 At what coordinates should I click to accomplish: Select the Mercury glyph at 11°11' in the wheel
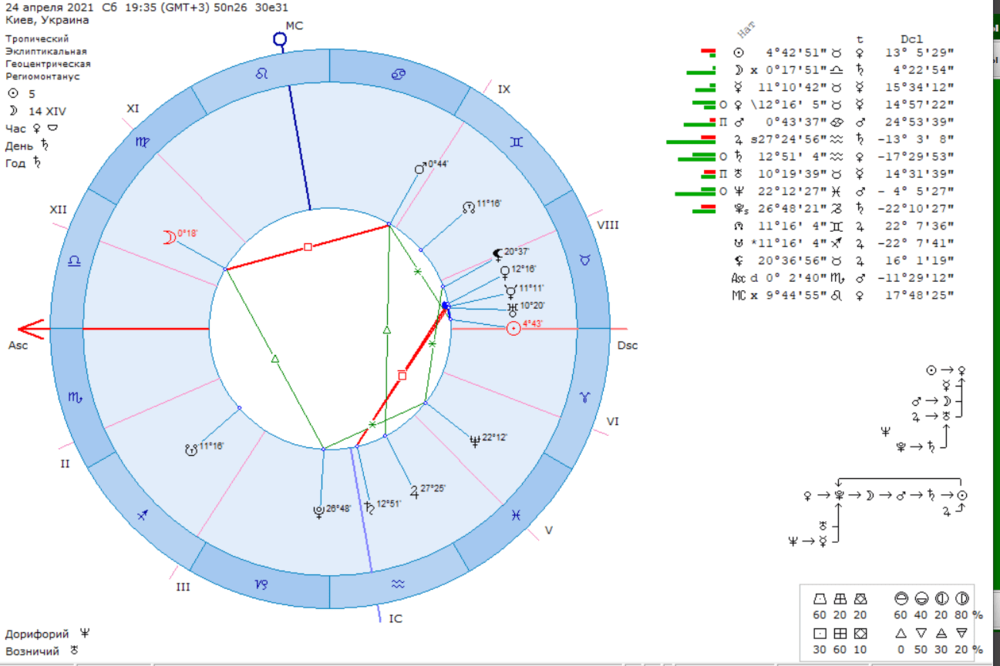tap(511, 292)
